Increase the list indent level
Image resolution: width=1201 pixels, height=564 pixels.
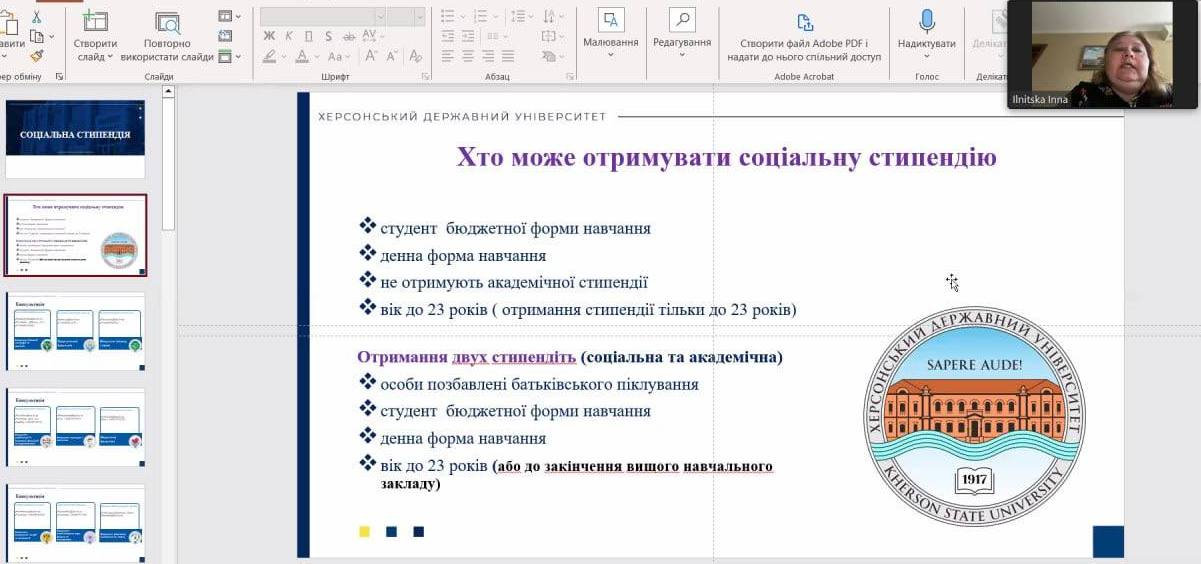pos(470,37)
